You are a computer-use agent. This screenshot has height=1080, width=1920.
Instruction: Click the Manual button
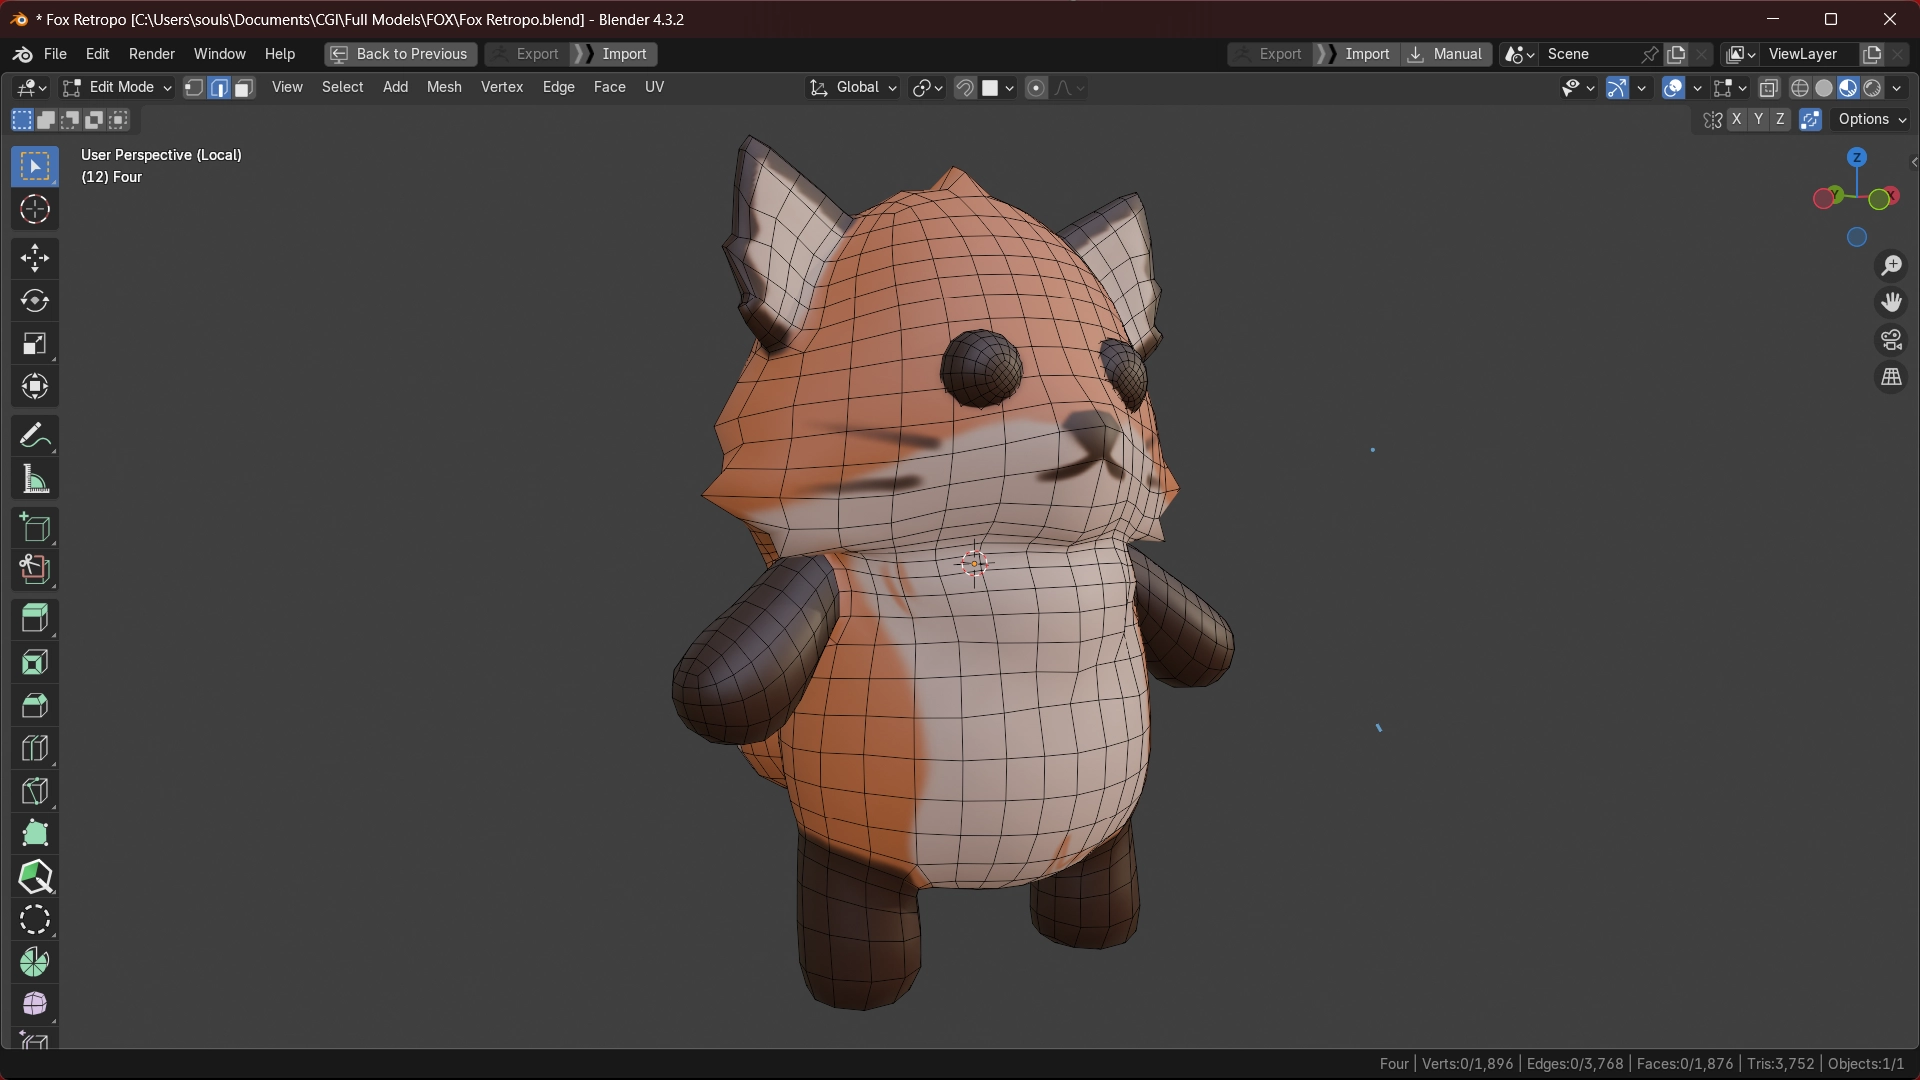point(1445,54)
